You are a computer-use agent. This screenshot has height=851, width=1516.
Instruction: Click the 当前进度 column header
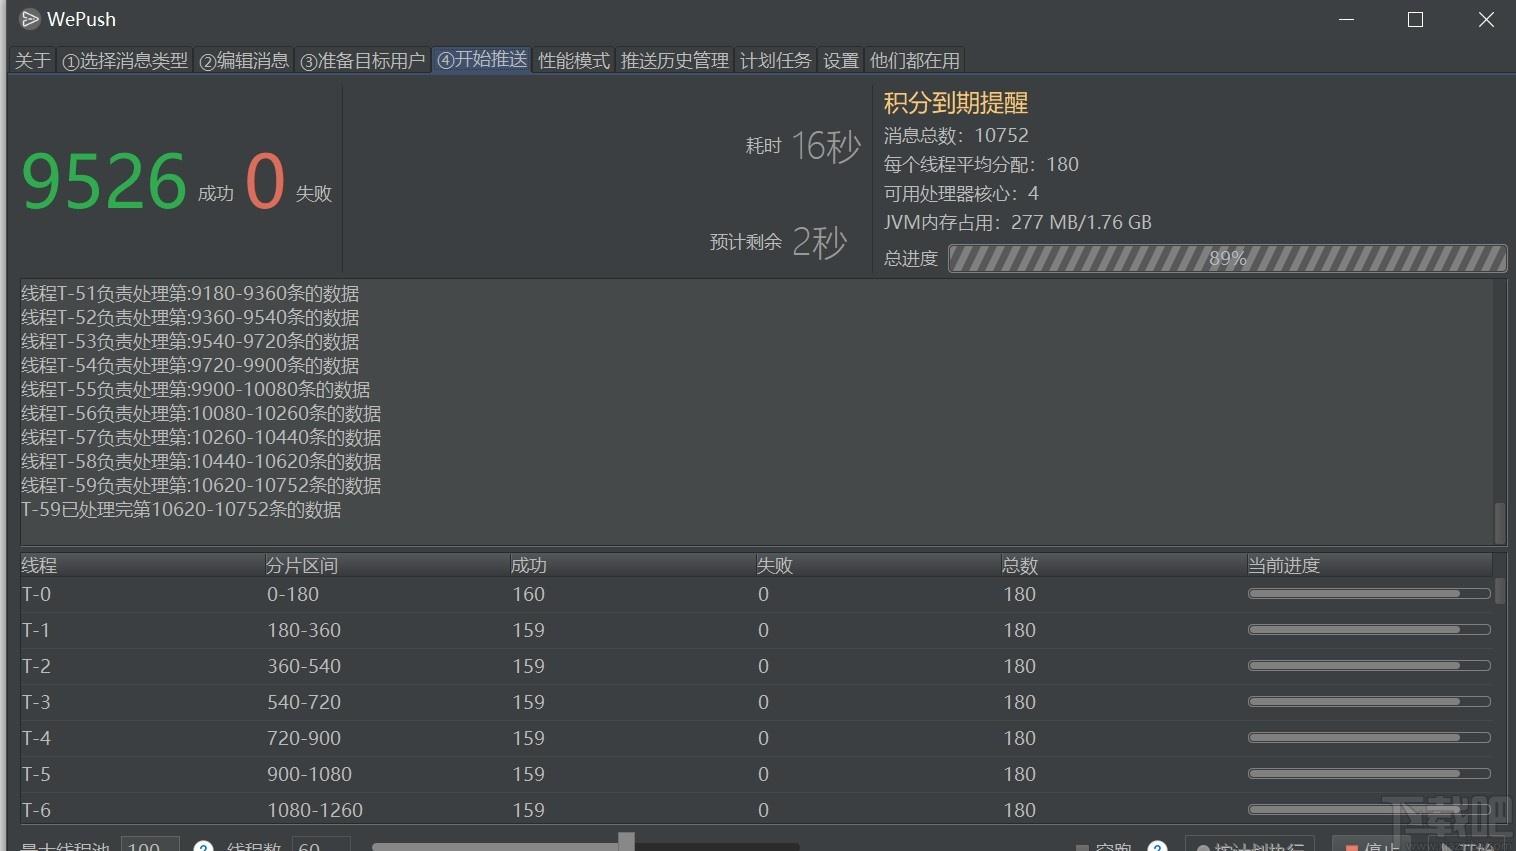click(x=1369, y=565)
